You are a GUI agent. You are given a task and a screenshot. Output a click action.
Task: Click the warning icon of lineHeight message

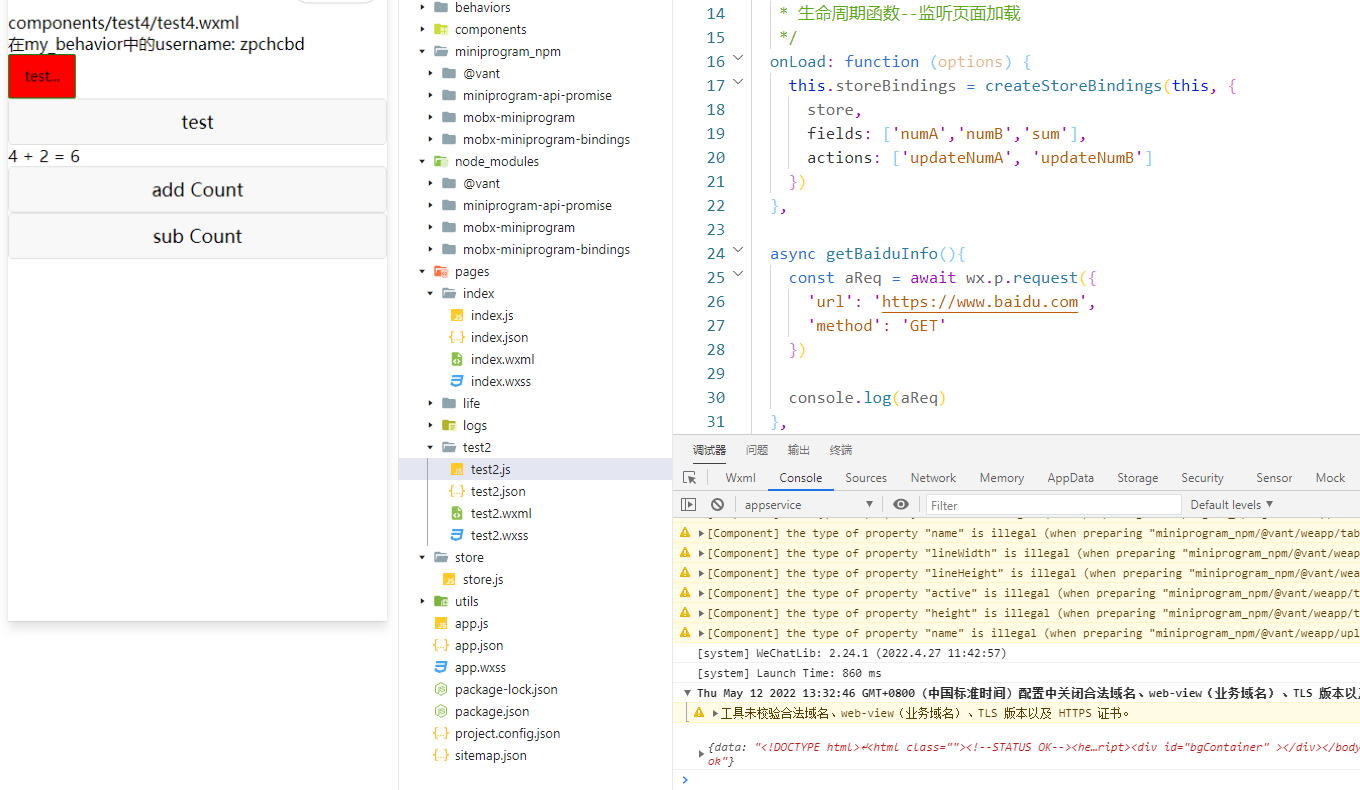click(x=685, y=573)
